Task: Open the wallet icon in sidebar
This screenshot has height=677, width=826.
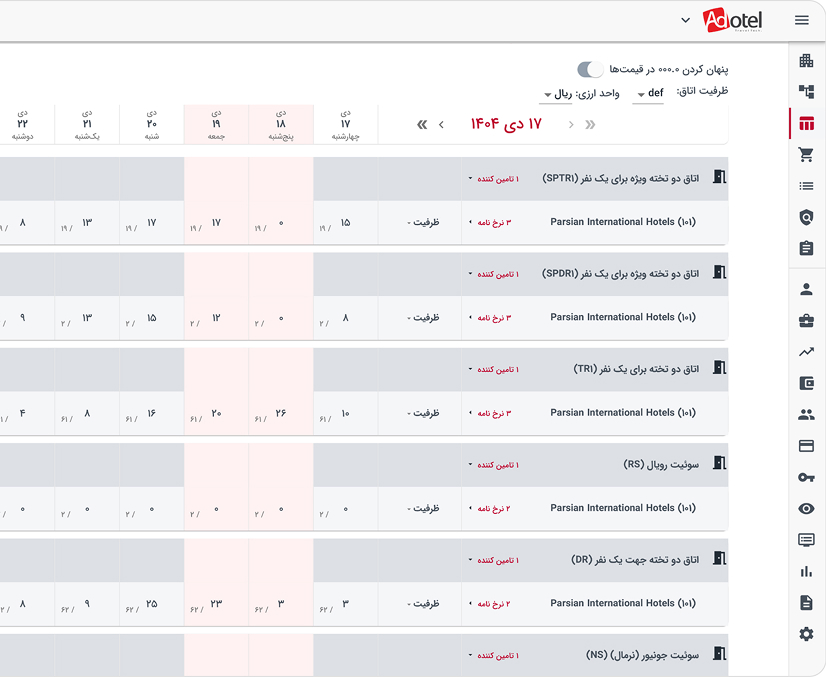Action: 806,383
